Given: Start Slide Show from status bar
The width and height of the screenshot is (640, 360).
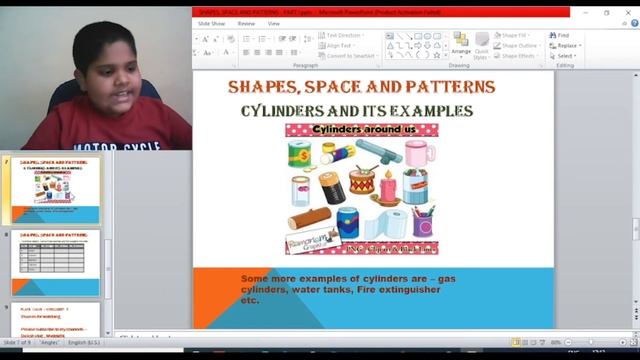Looking at the screenshot, I should pyautogui.click(x=542, y=342).
